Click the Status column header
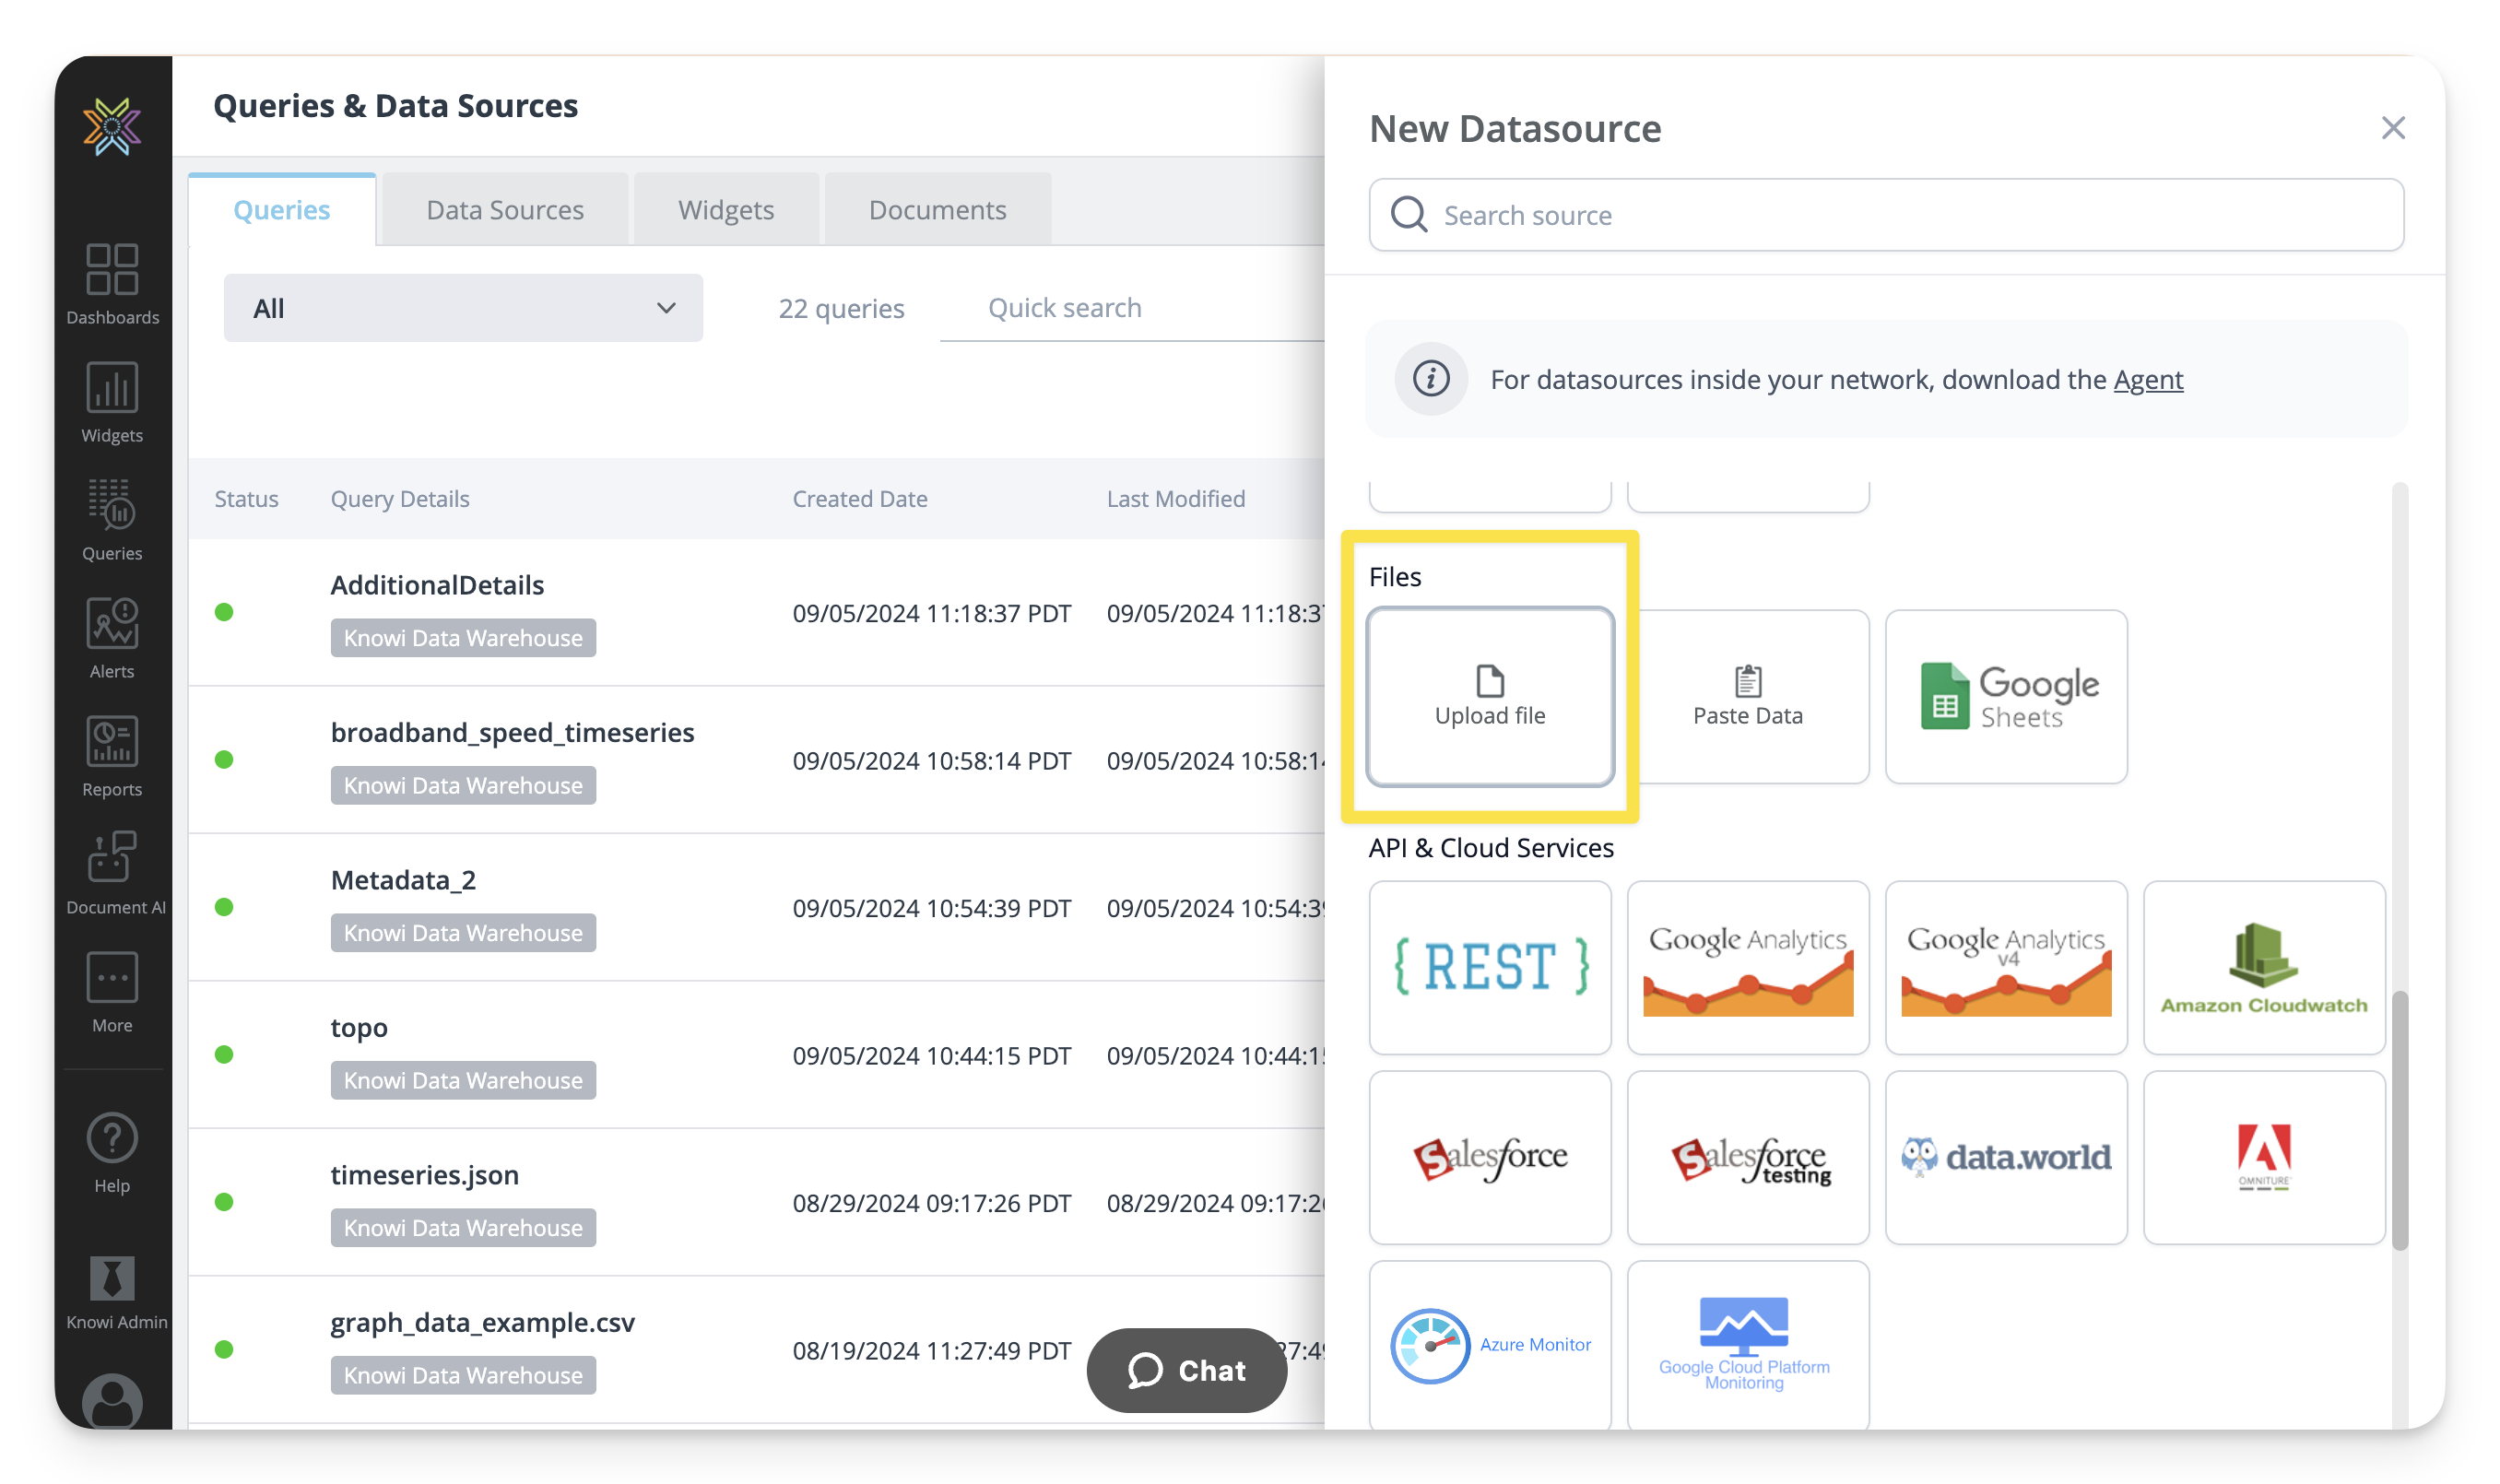Viewport: 2500px width, 1484px height. (246, 499)
